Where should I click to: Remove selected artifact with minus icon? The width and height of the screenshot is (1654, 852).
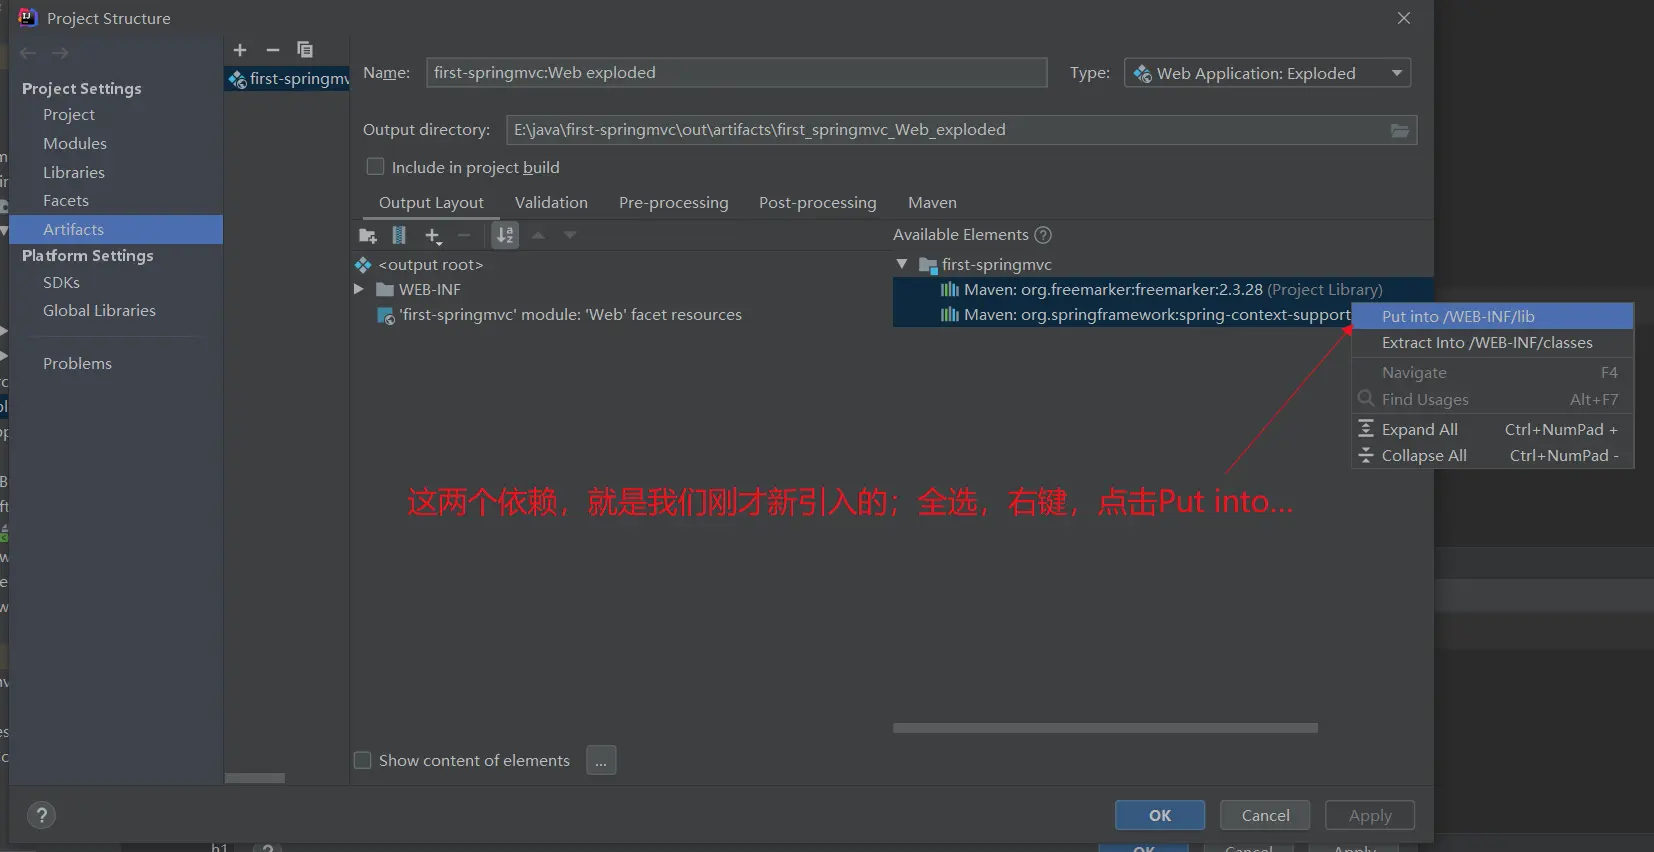click(273, 50)
